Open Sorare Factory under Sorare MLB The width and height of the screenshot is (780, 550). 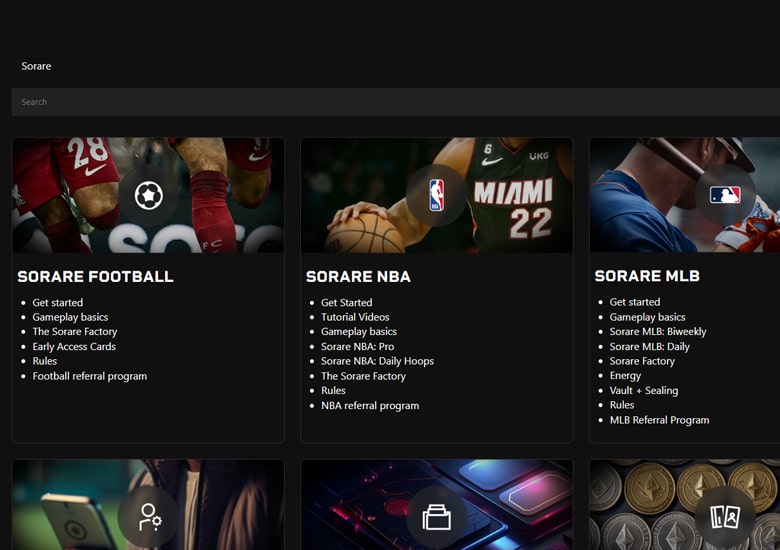tap(642, 361)
